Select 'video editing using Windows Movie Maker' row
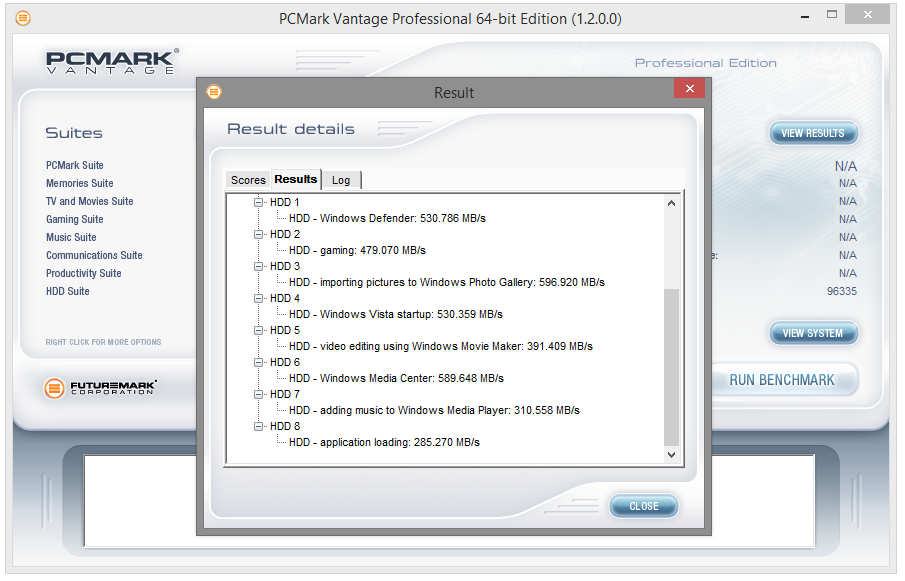The height and width of the screenshot is (581, 905). click(x=441, y=347)
